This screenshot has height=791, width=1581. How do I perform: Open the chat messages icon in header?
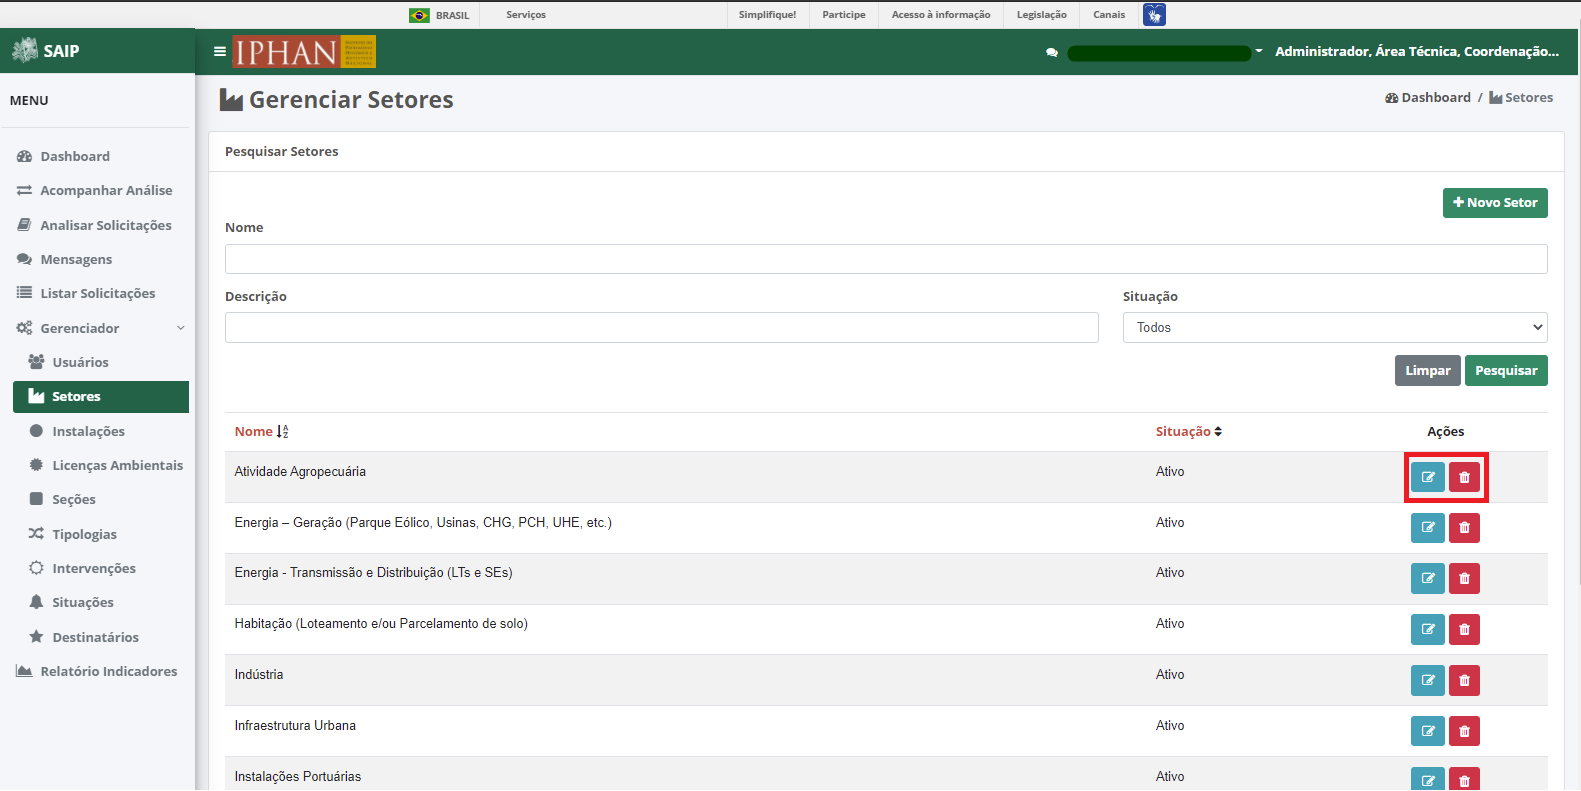pos(1051,52)
